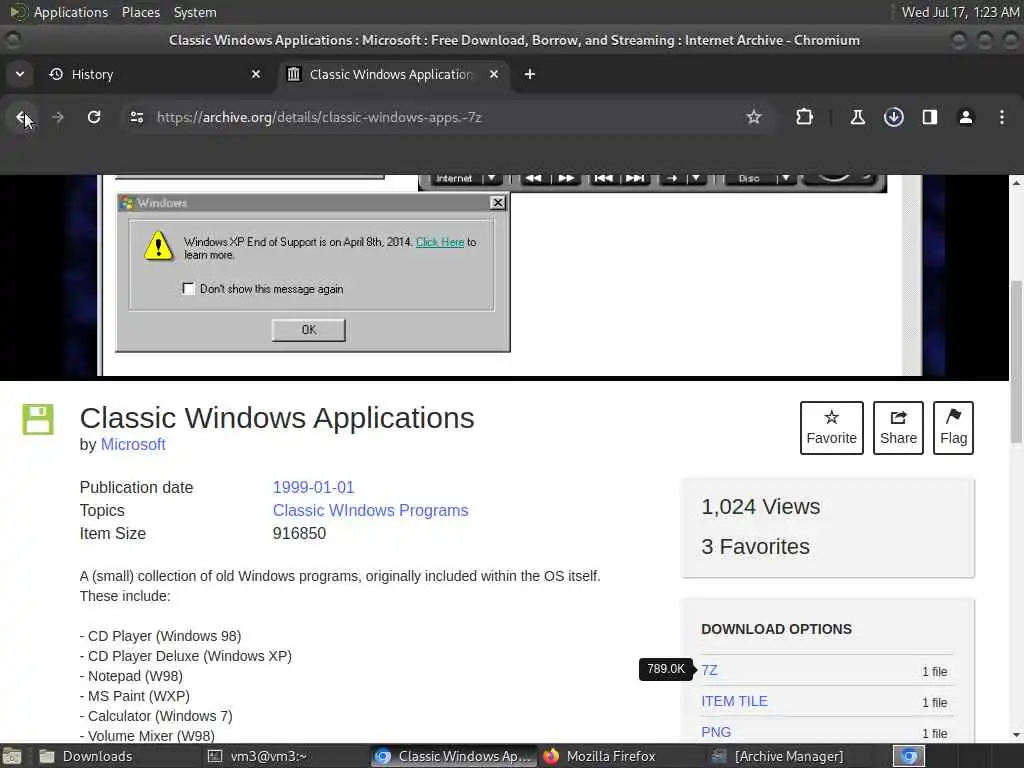Open the 1999-01-01 publication date link
Screen dimensions: 1024x768
313,488
